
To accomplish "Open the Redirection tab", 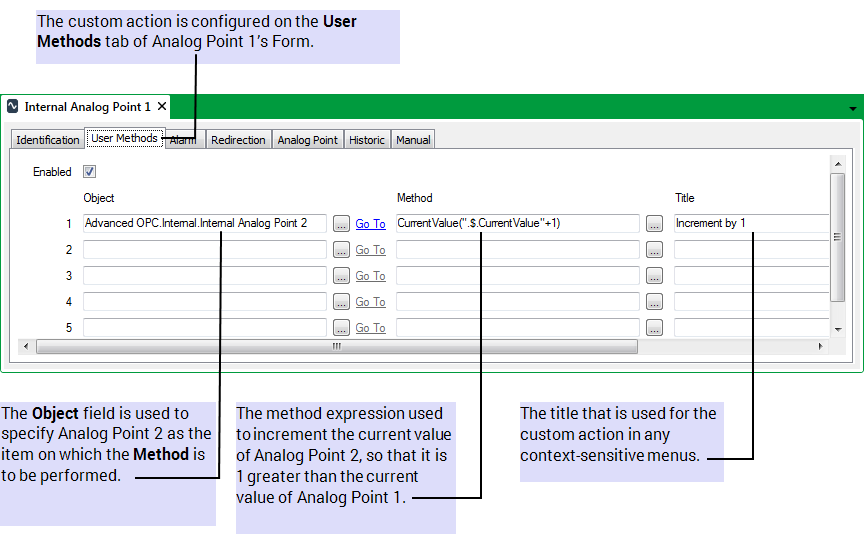I will click(238, 140).
